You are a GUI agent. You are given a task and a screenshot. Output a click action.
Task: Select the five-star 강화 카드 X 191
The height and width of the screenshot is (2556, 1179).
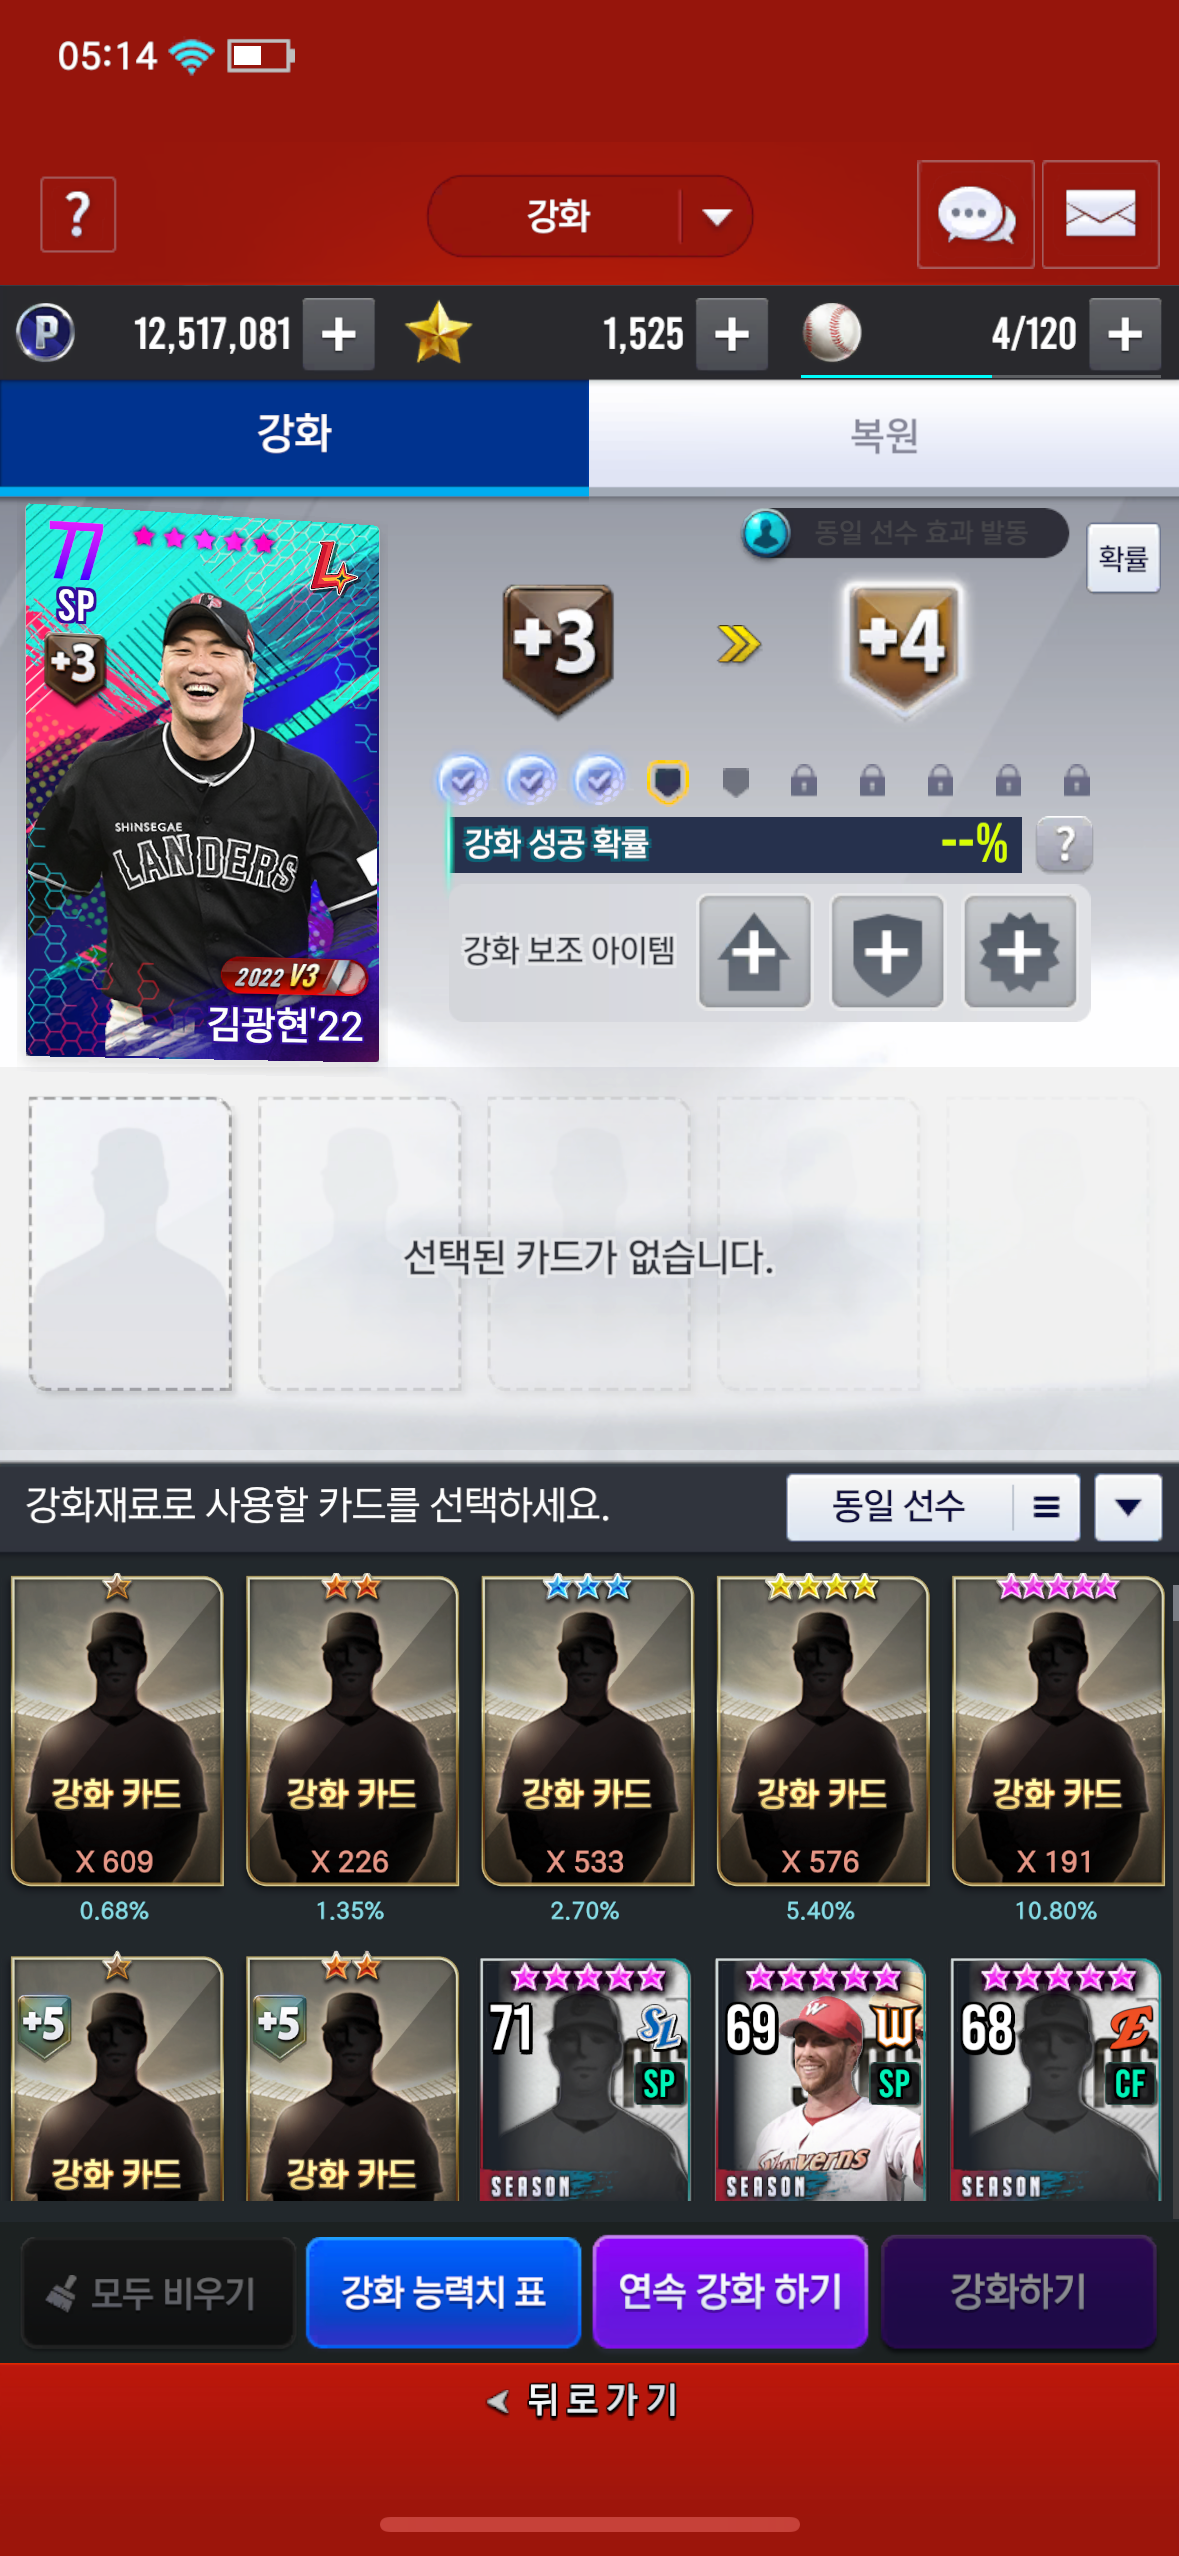click(1057, 1730)
